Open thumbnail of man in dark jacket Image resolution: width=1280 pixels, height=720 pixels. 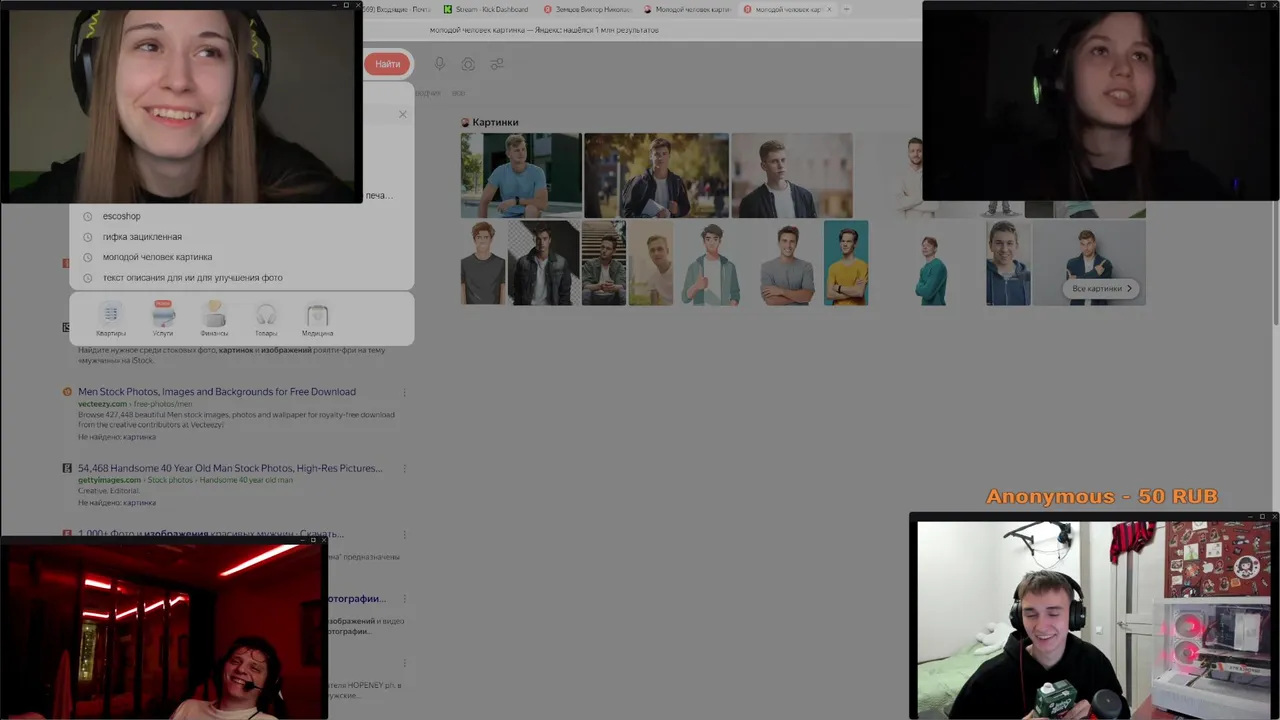coord(791,175)
